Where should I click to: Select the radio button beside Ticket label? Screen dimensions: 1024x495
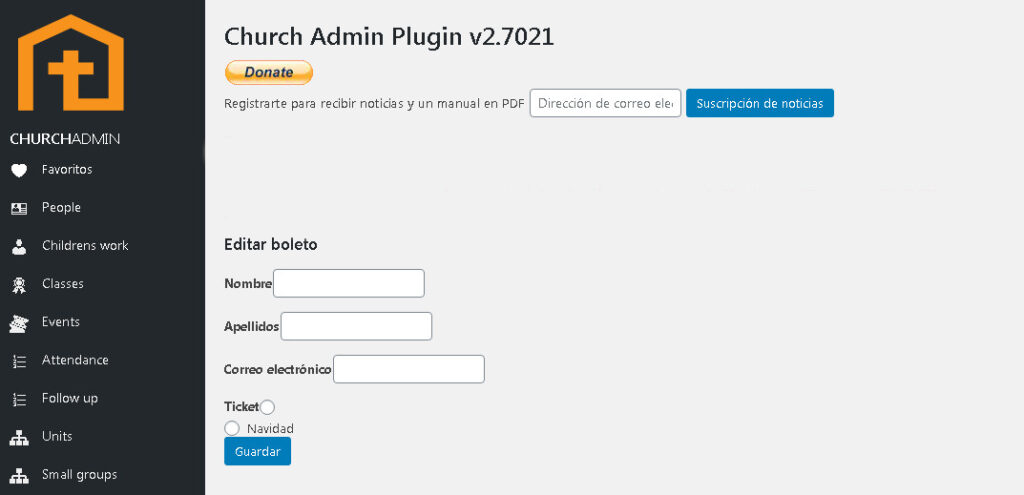267,407
